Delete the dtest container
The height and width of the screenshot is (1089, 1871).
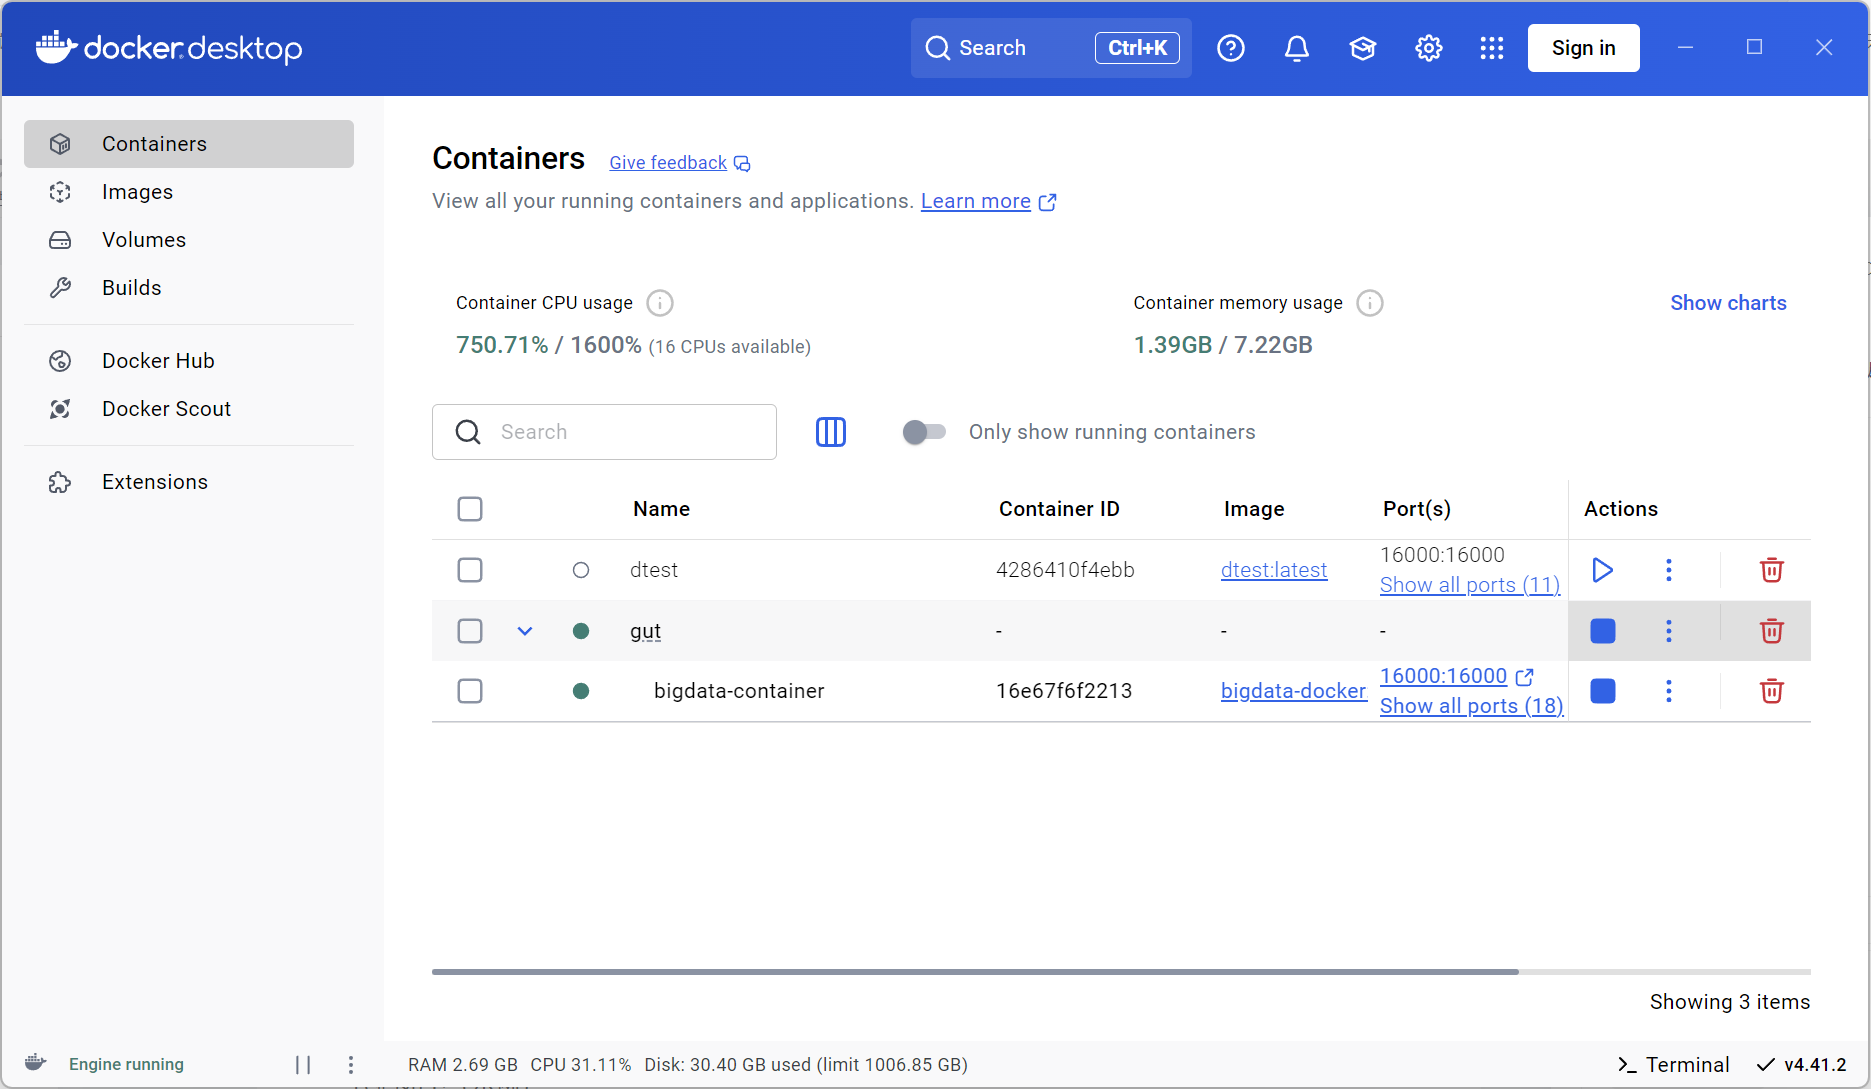(x=1772, y=570)
